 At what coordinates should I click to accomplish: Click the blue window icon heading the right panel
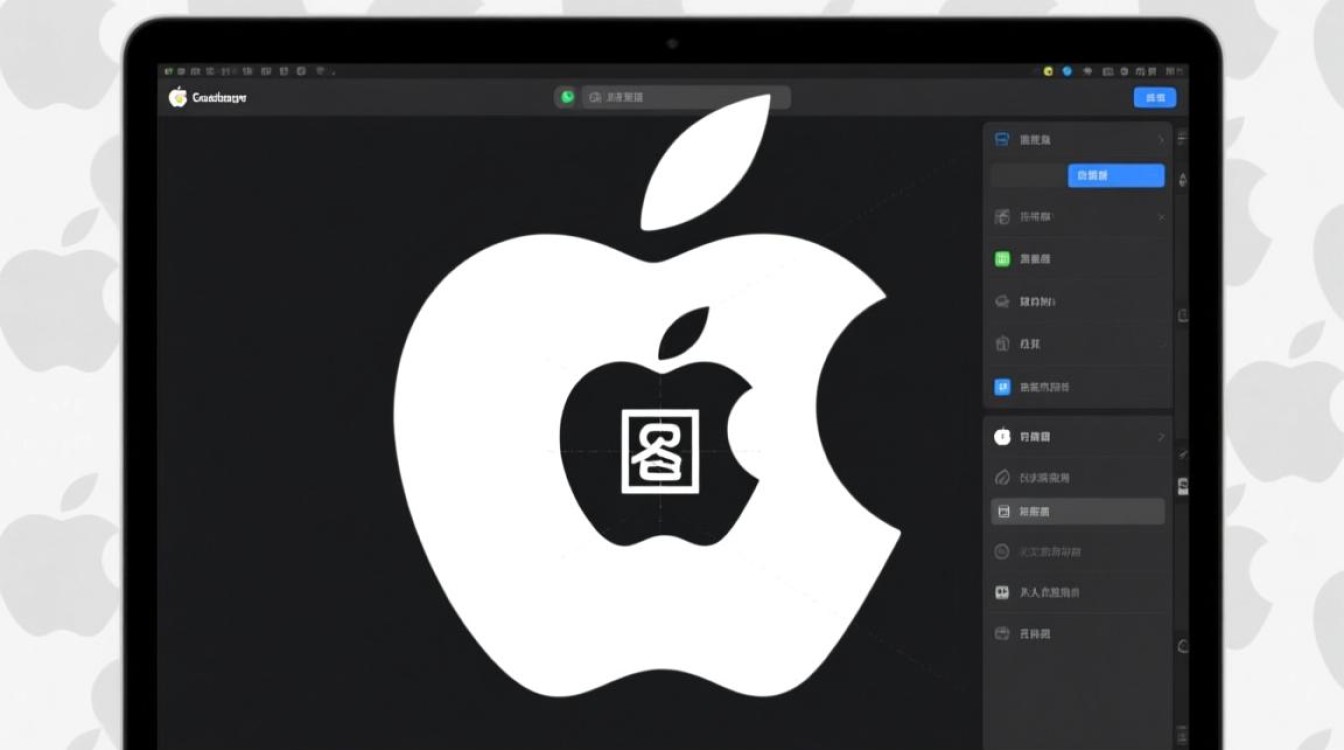click(x=1002, y=140)
